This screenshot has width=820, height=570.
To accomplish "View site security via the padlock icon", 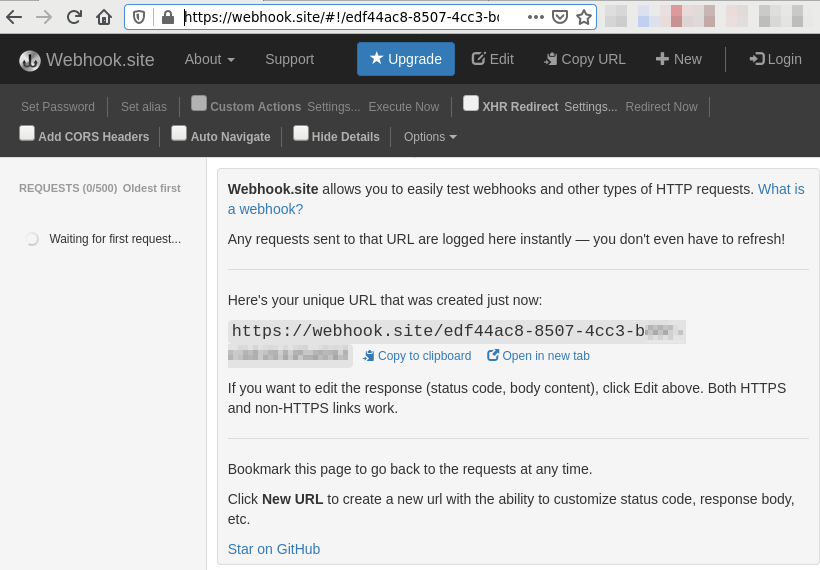I will [x=168, y=17].
